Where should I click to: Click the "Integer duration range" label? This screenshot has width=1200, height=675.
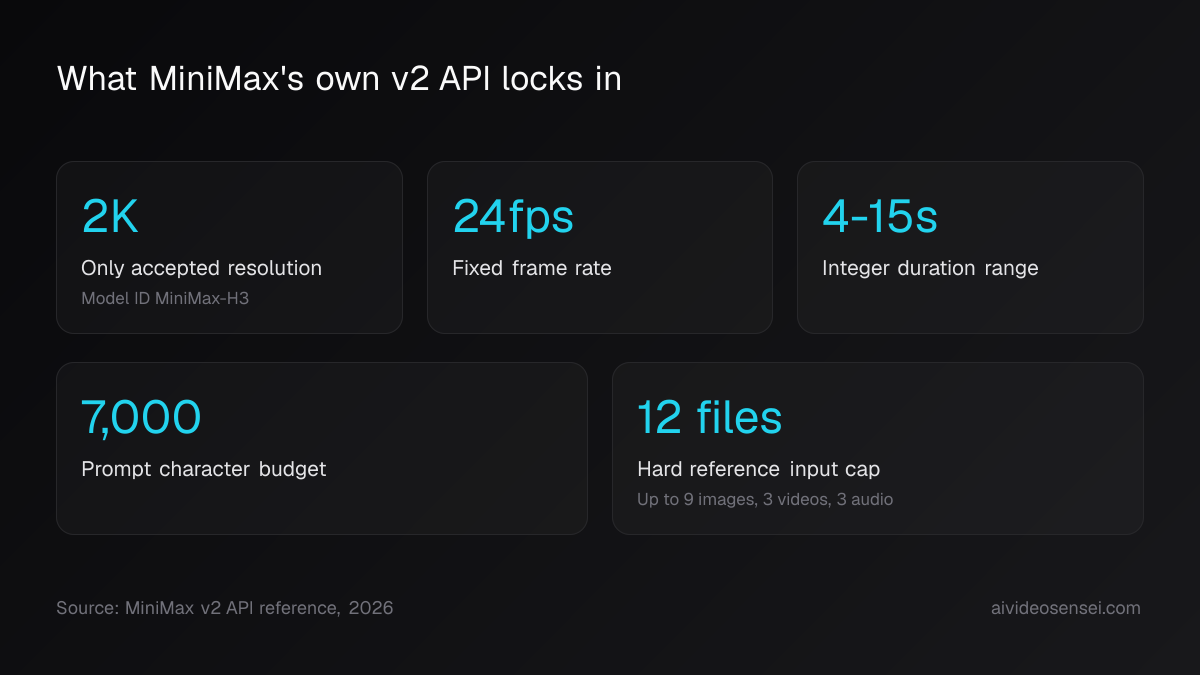(x=930, y=268)
